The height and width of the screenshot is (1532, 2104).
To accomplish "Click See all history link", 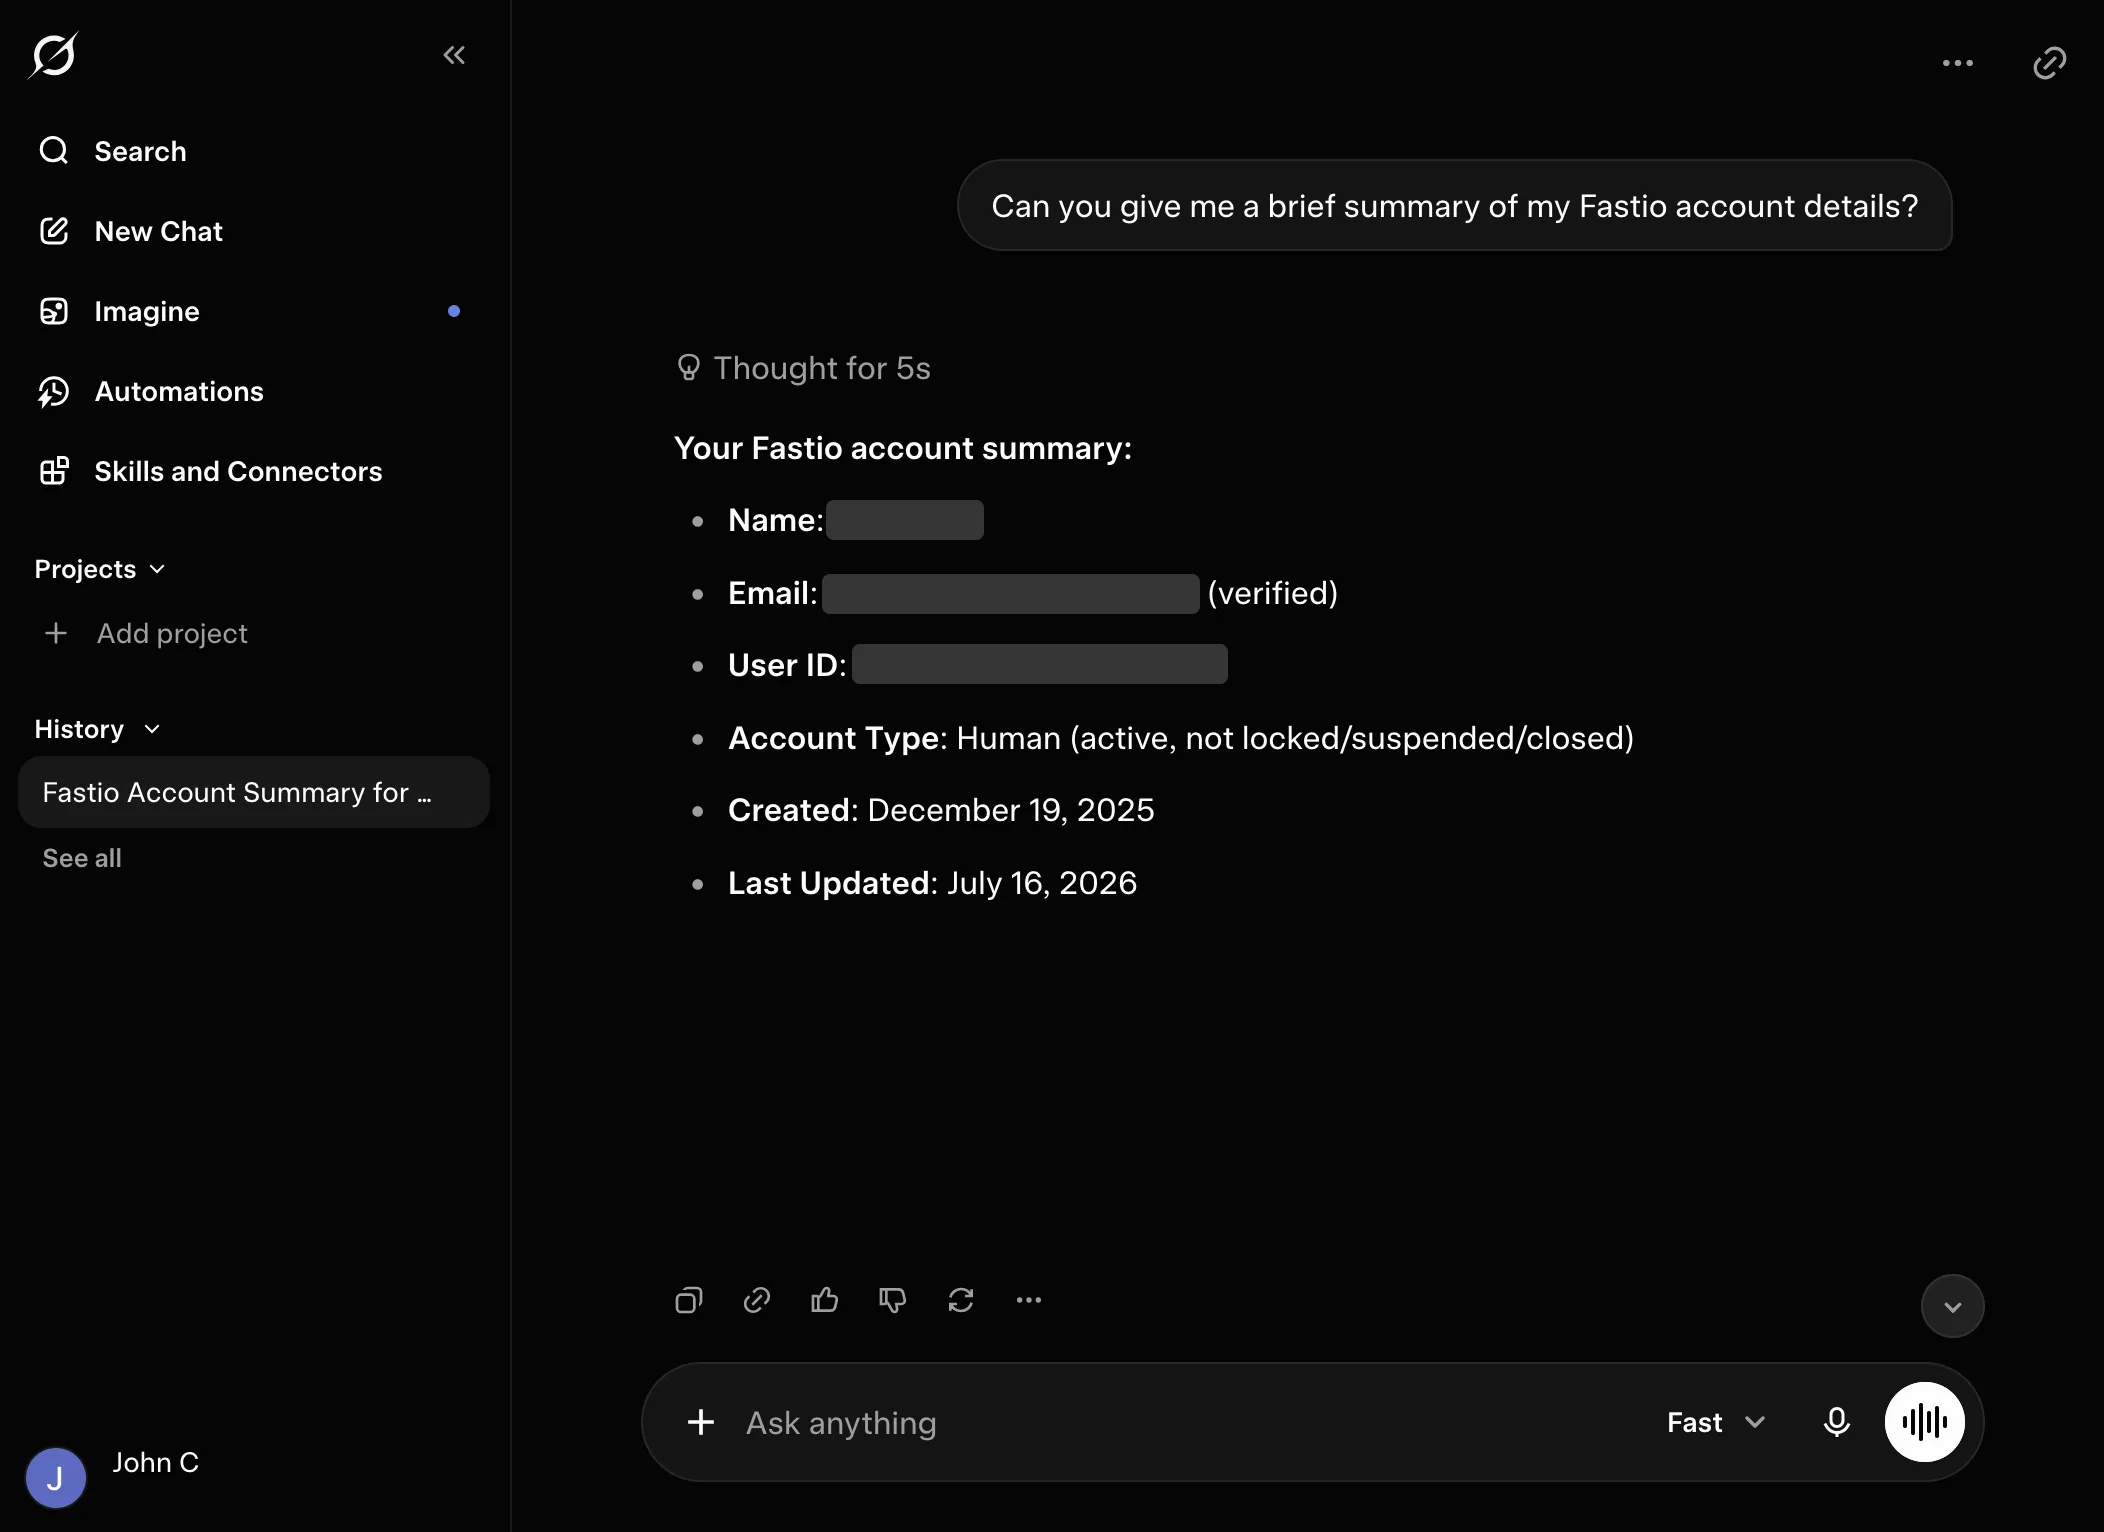I will pyautogui.click(x=82, y=858).
